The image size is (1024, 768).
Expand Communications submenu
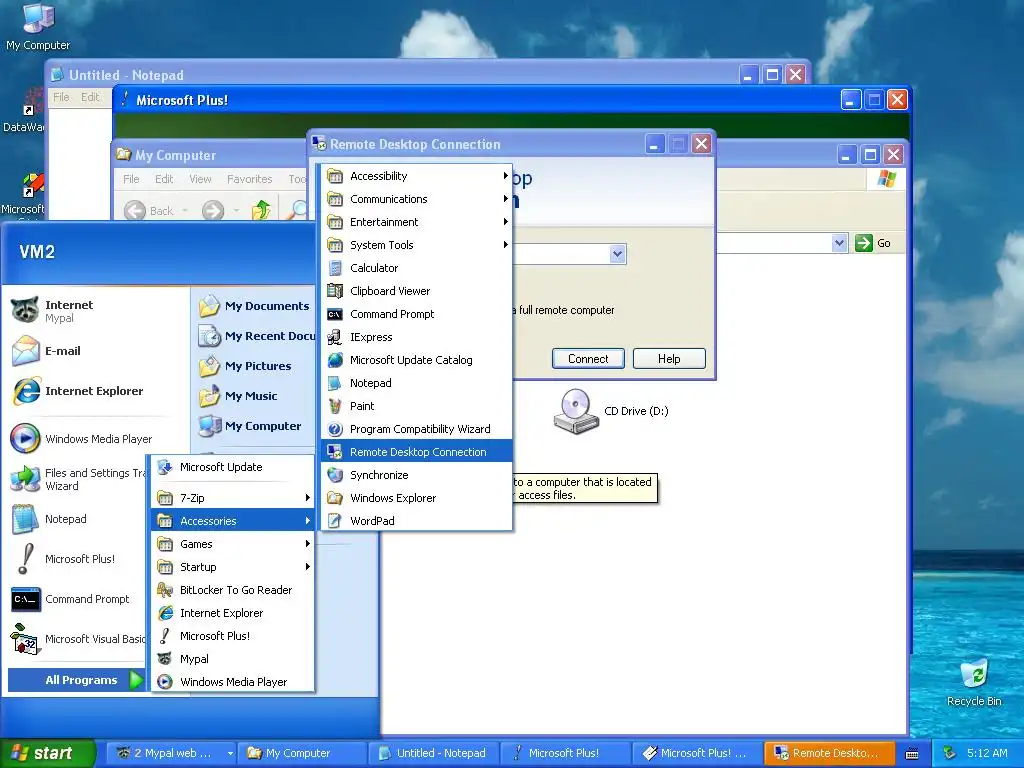(x=417, y=199)
